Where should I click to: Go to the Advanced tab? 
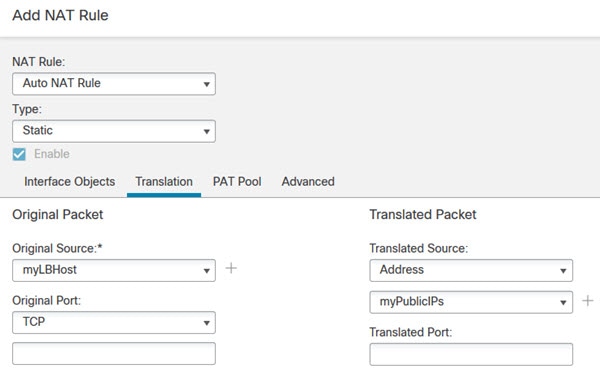coord(308,181)
